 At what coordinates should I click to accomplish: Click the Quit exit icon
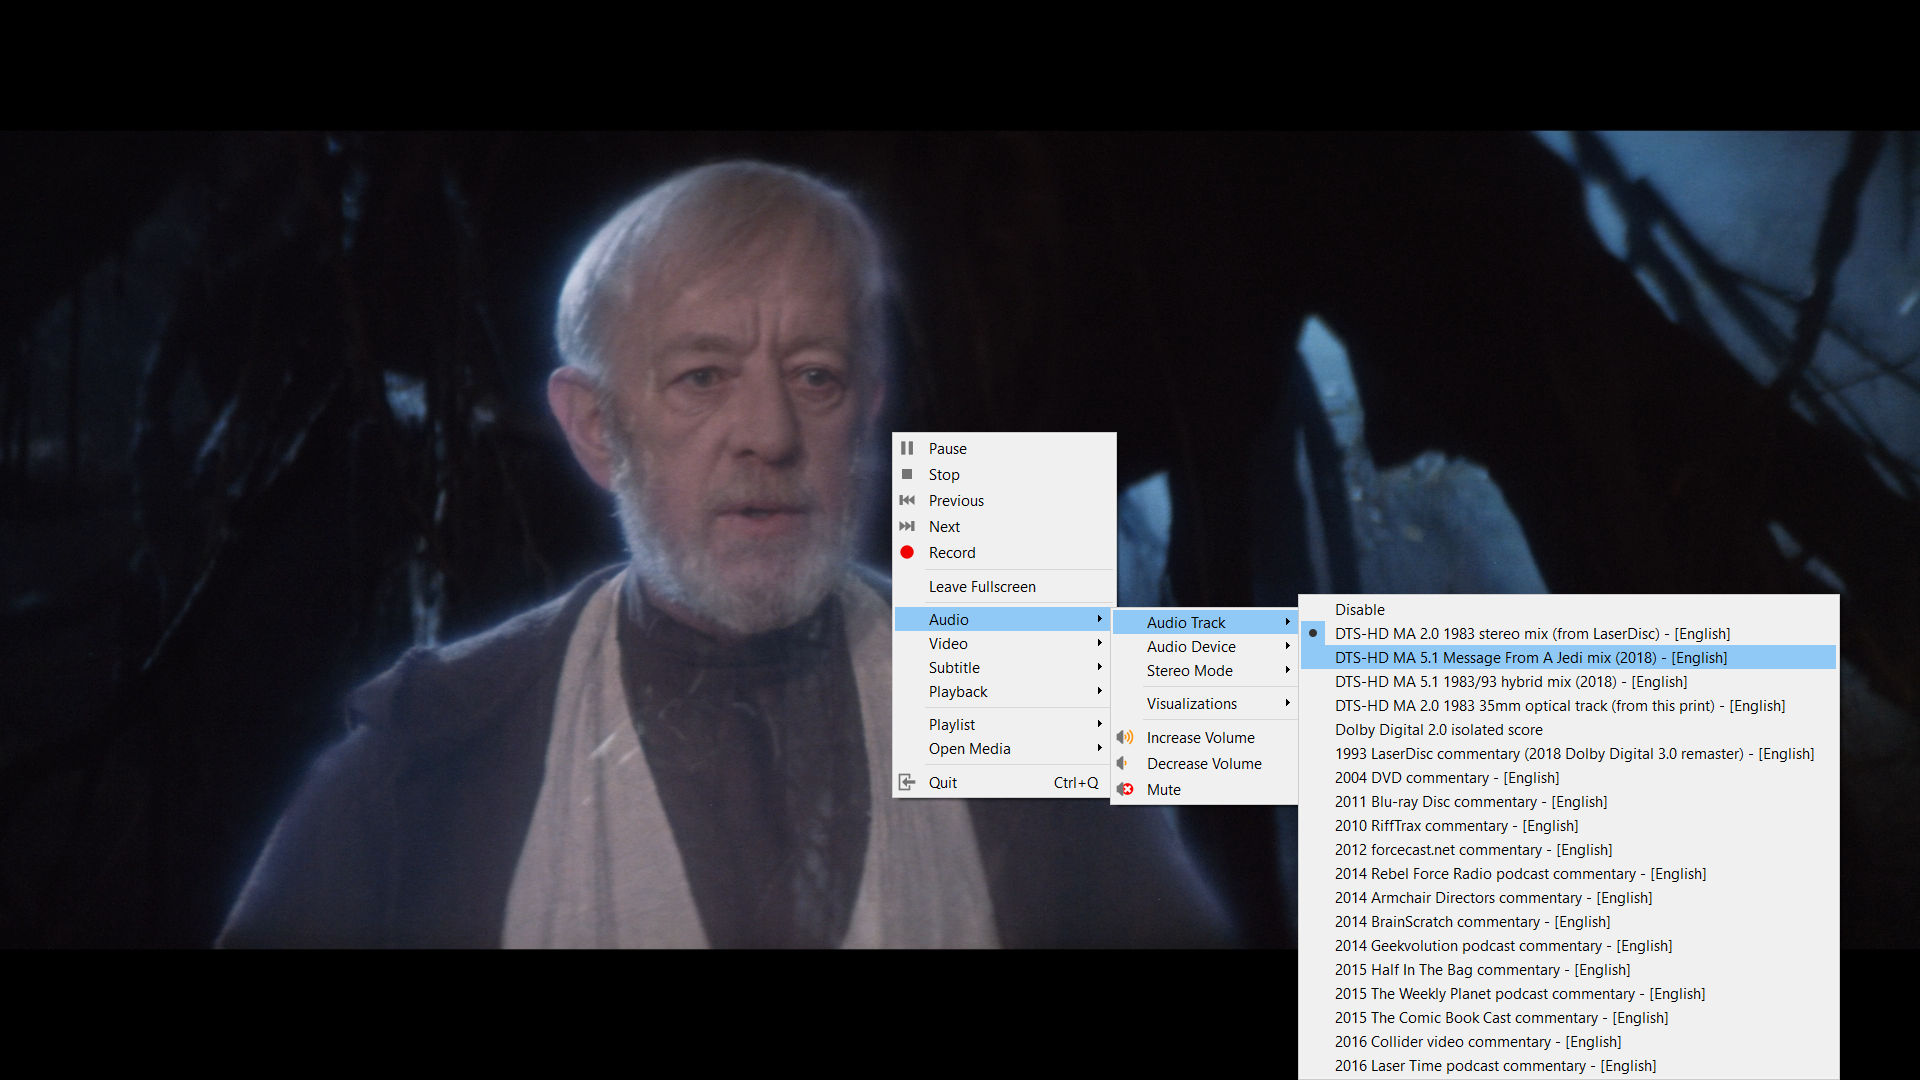907,782
